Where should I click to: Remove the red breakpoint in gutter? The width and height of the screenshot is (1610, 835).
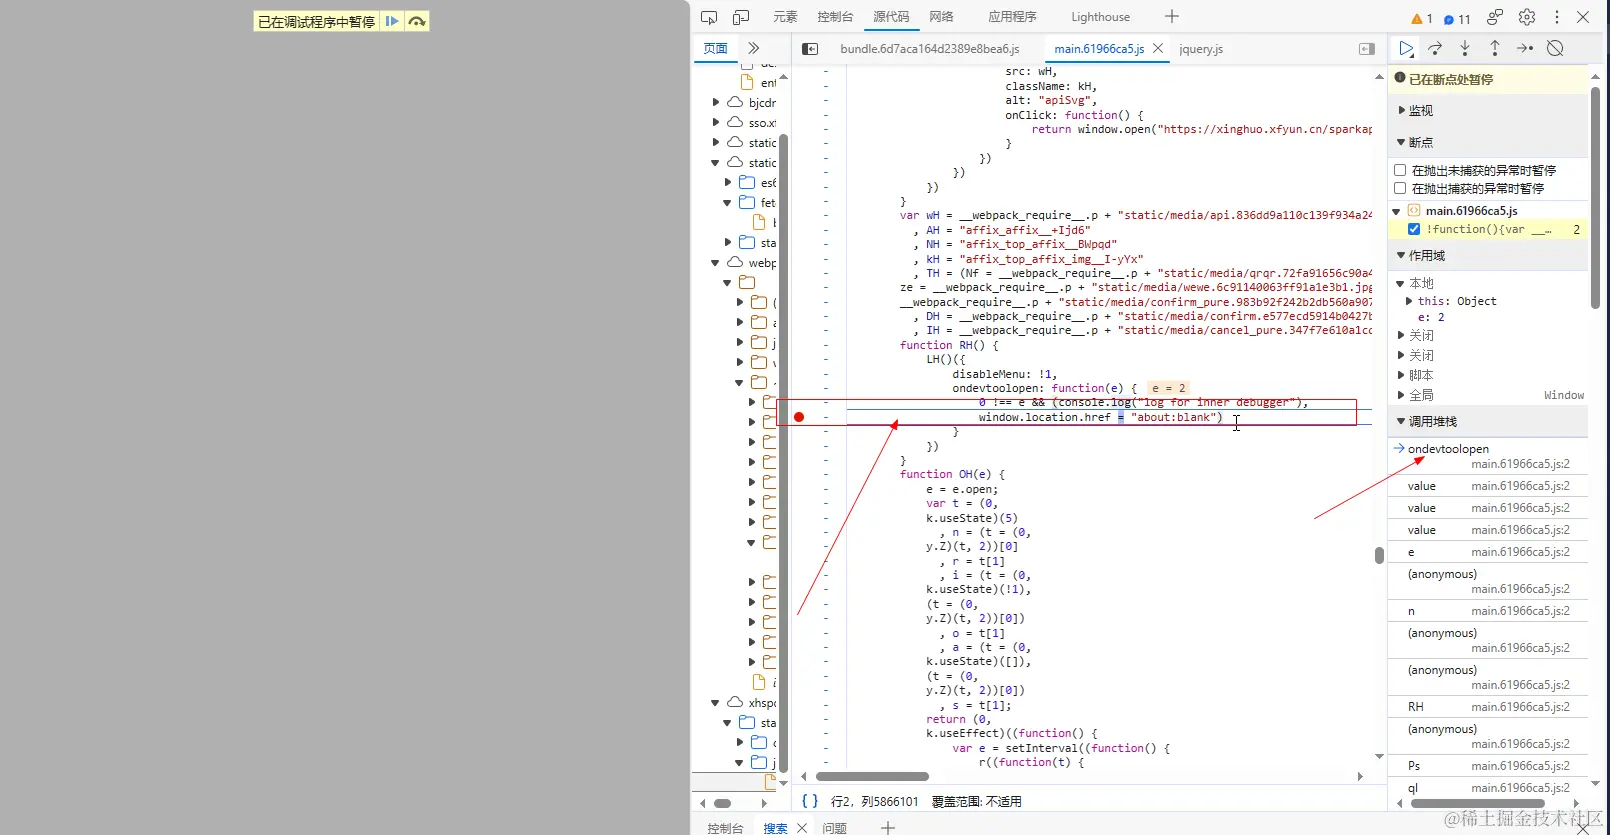pos(799,417)
